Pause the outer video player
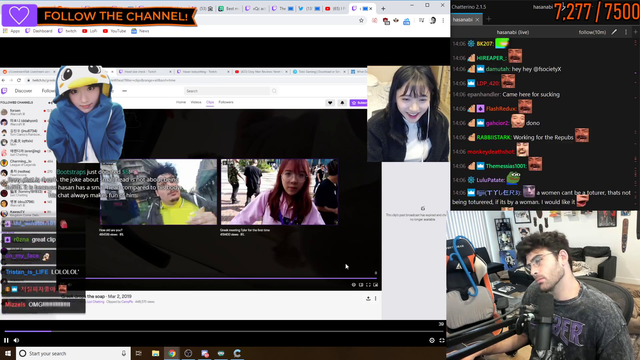The height and width of the screenshot is (360, 640). pos(6,340)
